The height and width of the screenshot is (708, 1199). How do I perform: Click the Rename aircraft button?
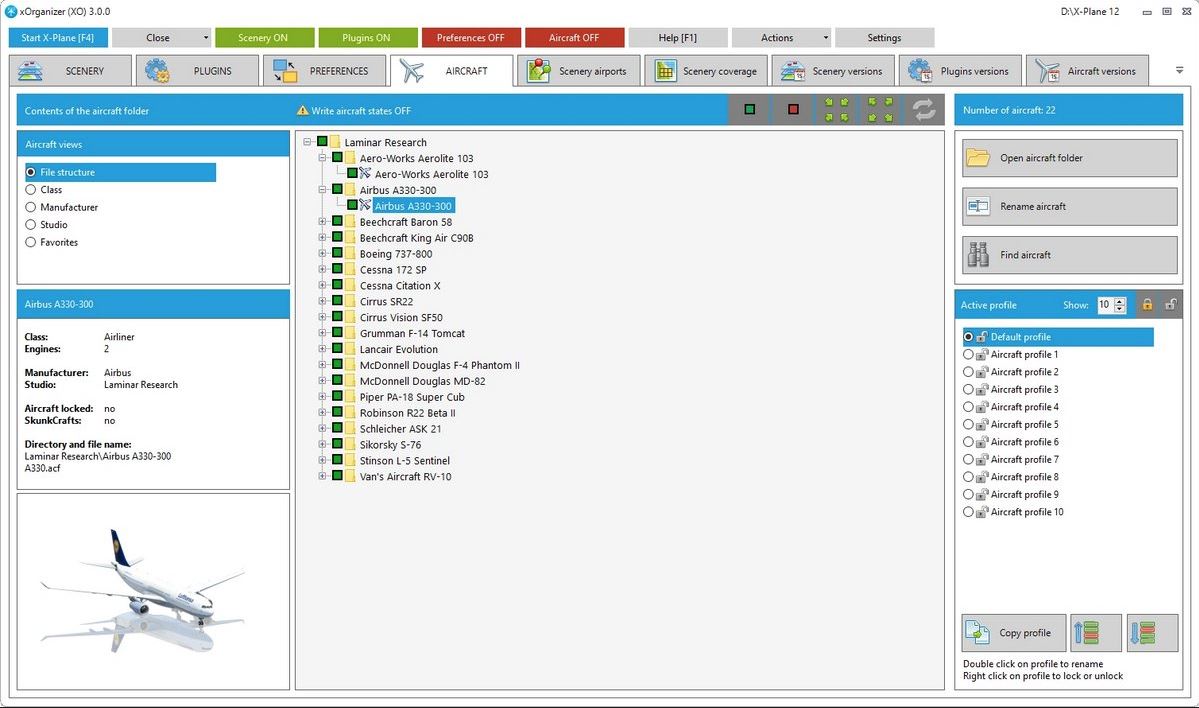(x=1069, y=206)
